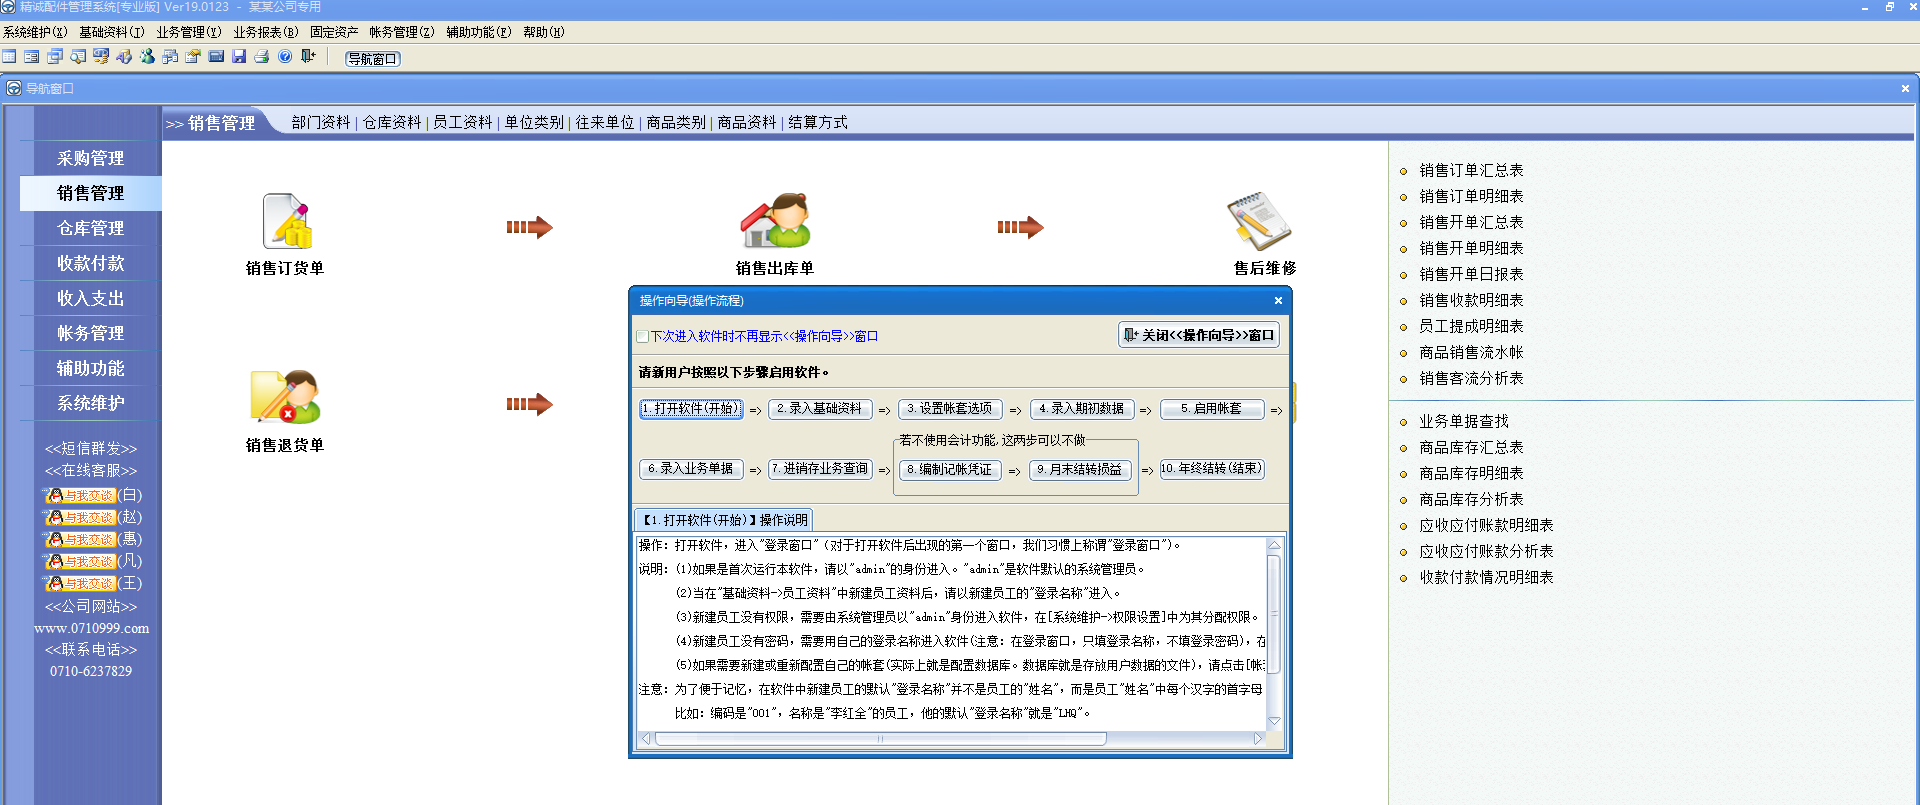Select step 5.启用帐套

[x=1212, y=408]
